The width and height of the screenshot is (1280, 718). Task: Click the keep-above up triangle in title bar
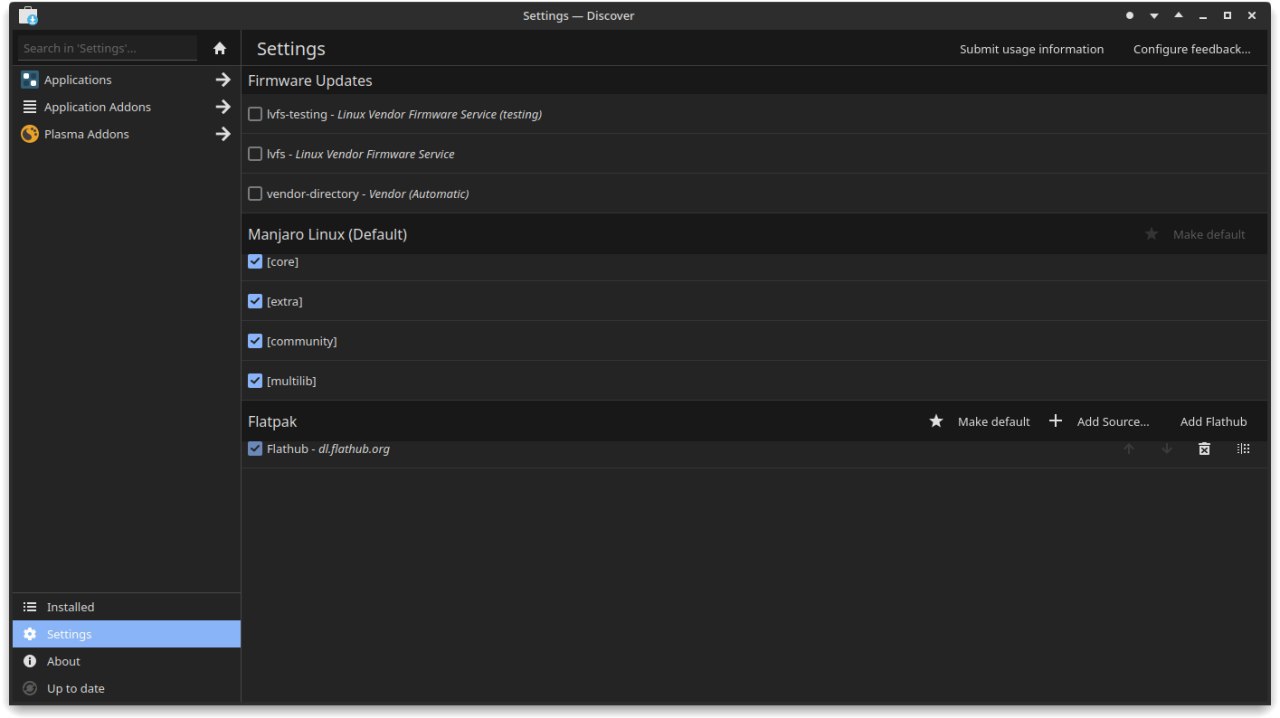tap(1178, 16)
